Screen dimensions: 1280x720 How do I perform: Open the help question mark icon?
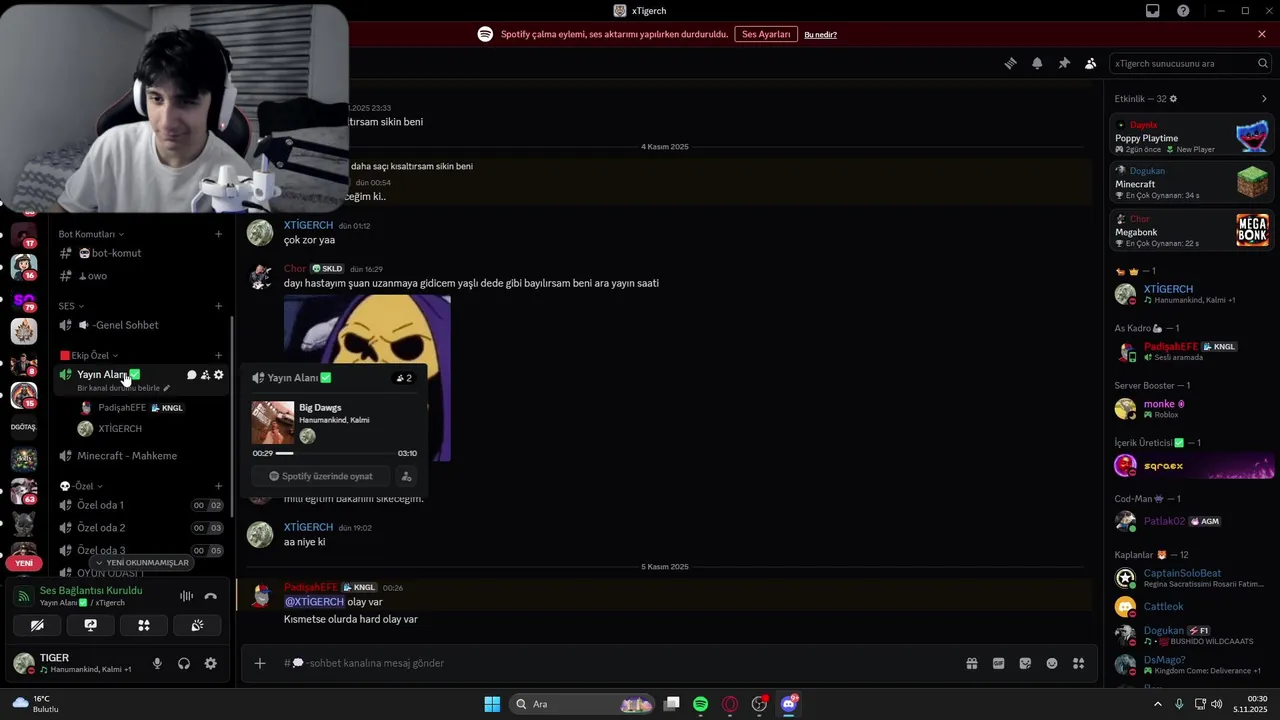pos(1184,11)
